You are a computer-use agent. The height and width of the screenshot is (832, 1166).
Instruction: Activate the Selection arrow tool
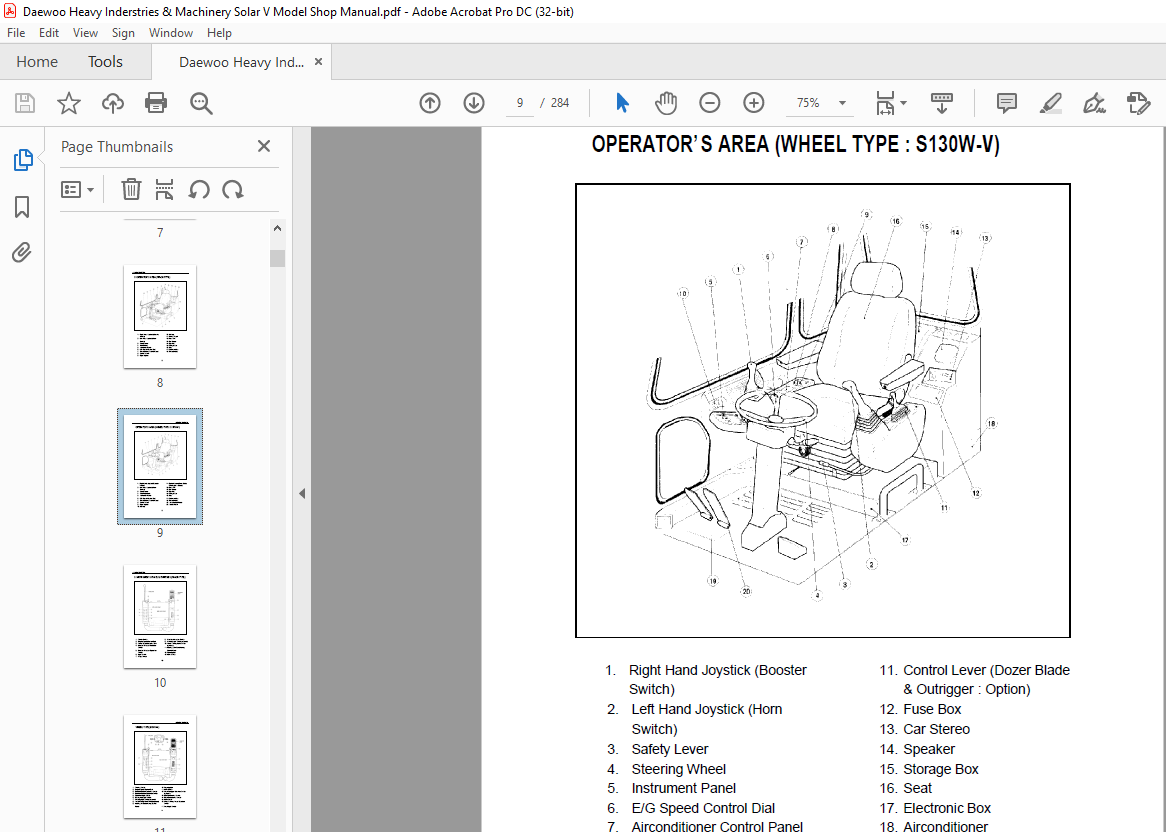tap(622, 103)
